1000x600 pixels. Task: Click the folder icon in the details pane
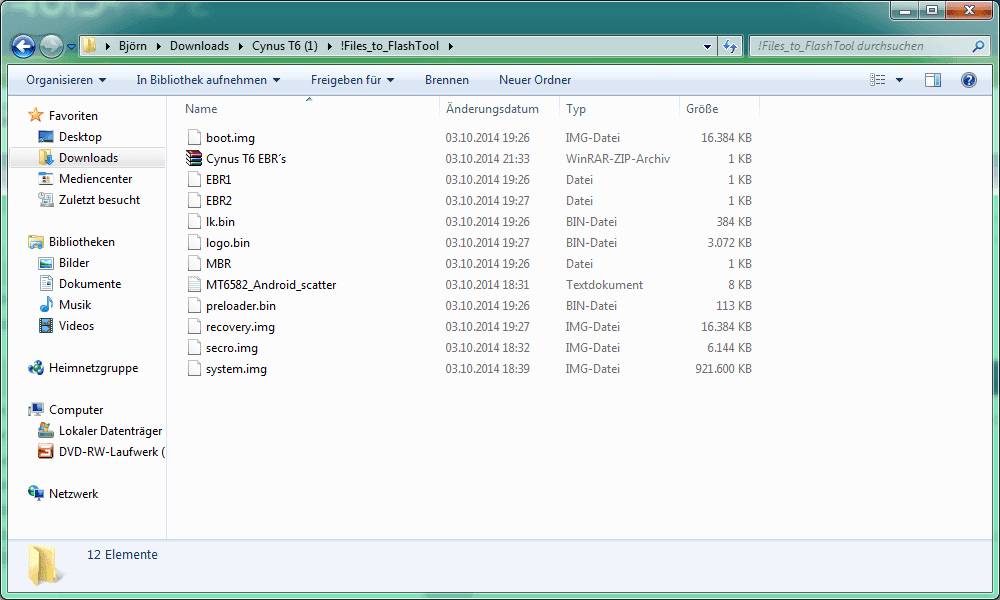44,564
